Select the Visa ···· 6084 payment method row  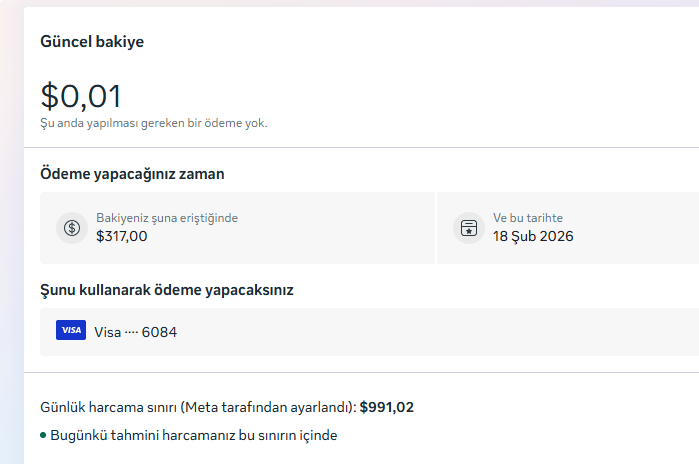point(370,332)
